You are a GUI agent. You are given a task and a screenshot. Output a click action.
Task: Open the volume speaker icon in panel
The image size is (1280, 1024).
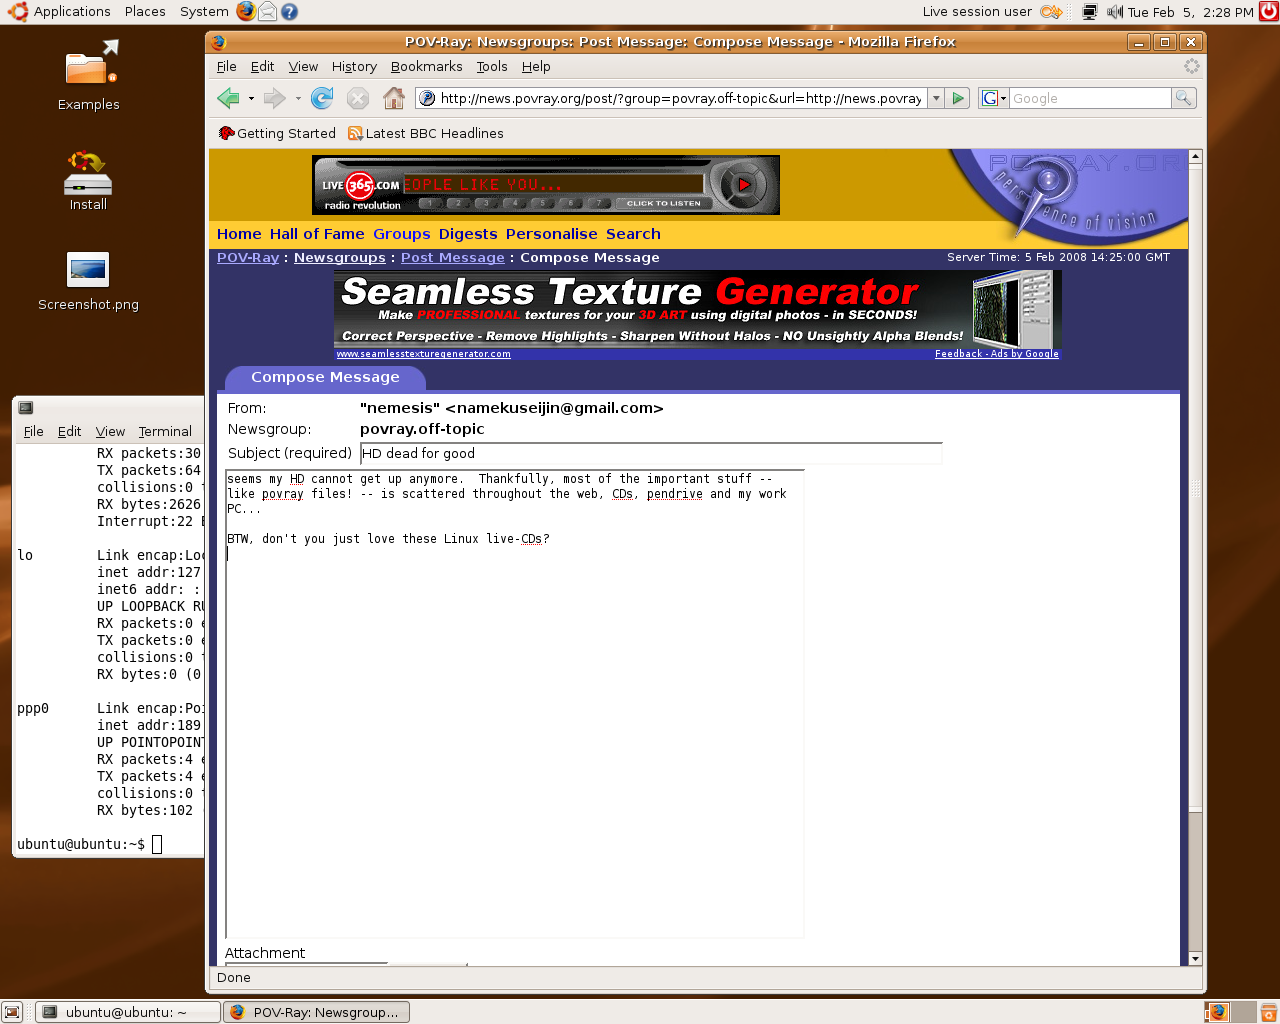(1115, 12)
